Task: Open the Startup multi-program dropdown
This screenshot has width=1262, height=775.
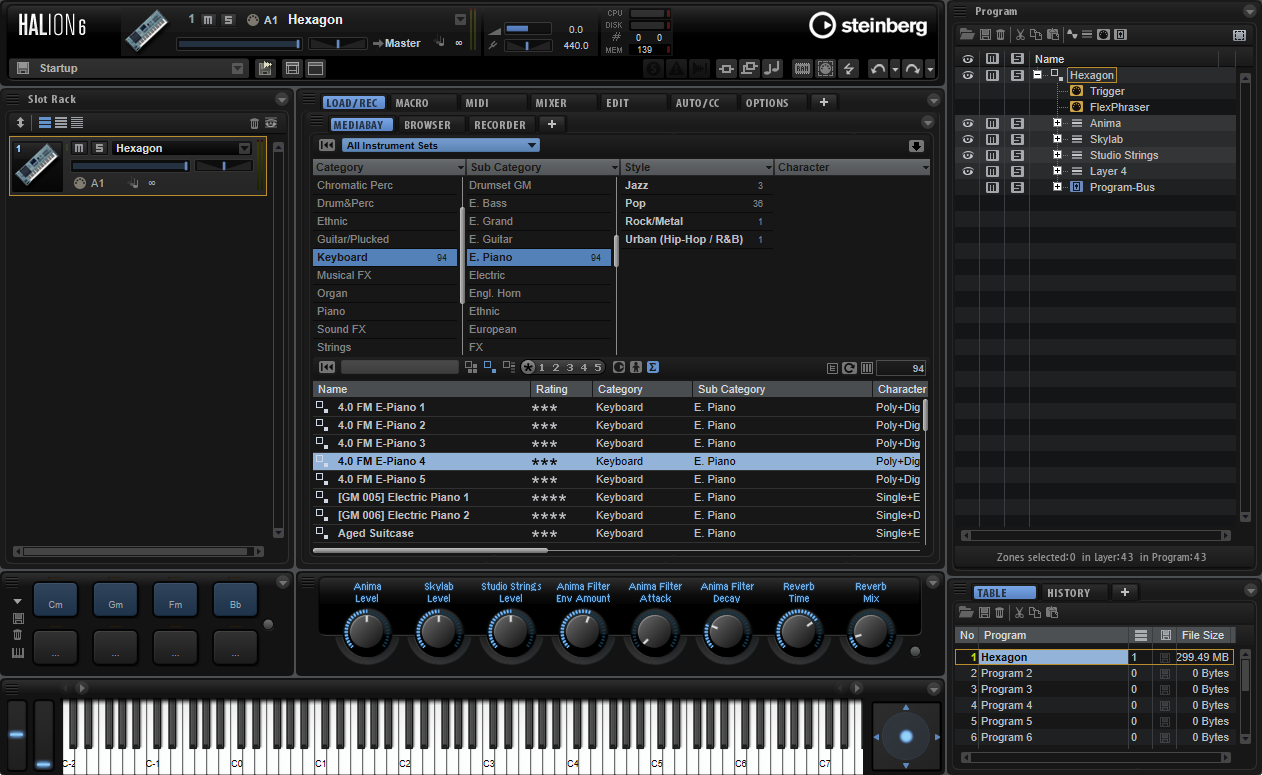Action: point(238,68)
